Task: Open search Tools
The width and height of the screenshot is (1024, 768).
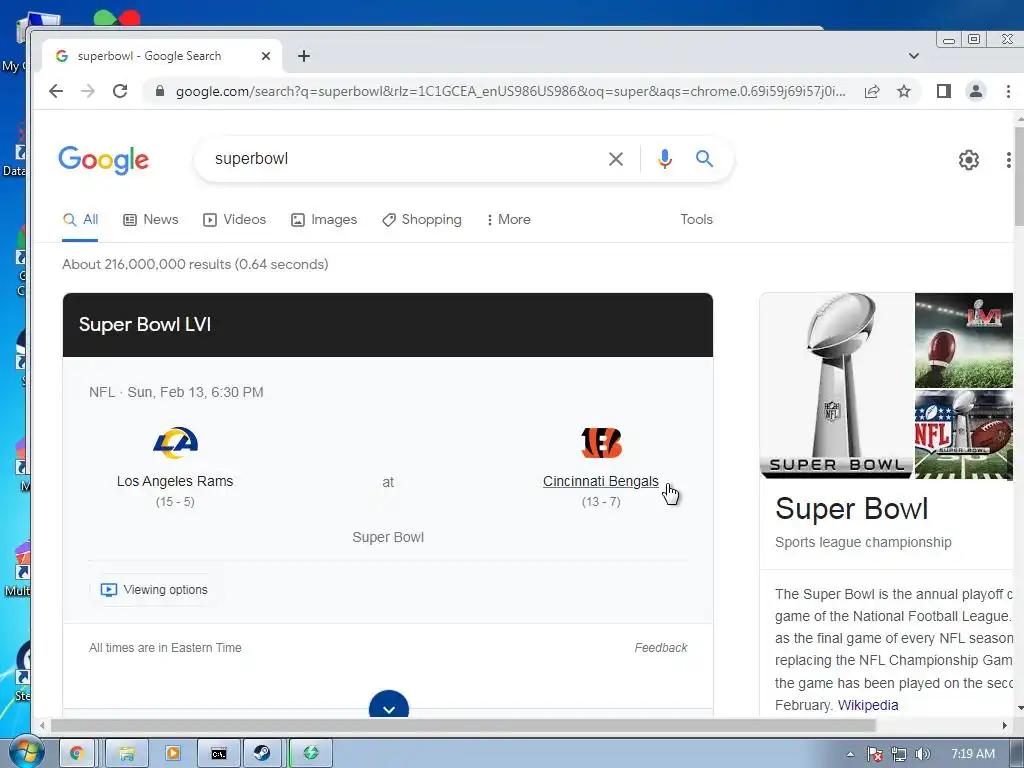Action: 696,220
